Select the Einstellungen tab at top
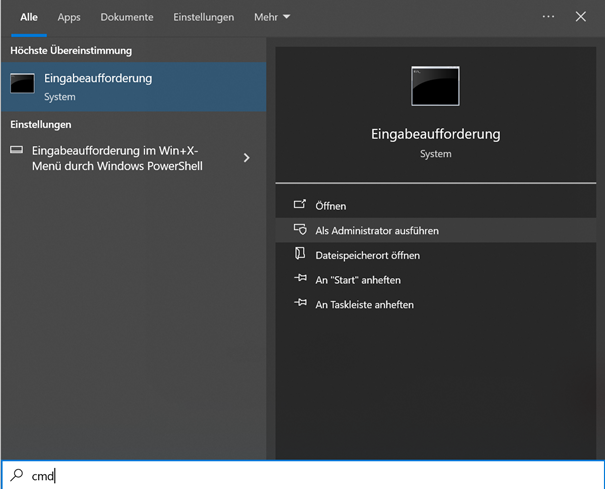The height and width of the screenshot is (489, 605). 203,17
